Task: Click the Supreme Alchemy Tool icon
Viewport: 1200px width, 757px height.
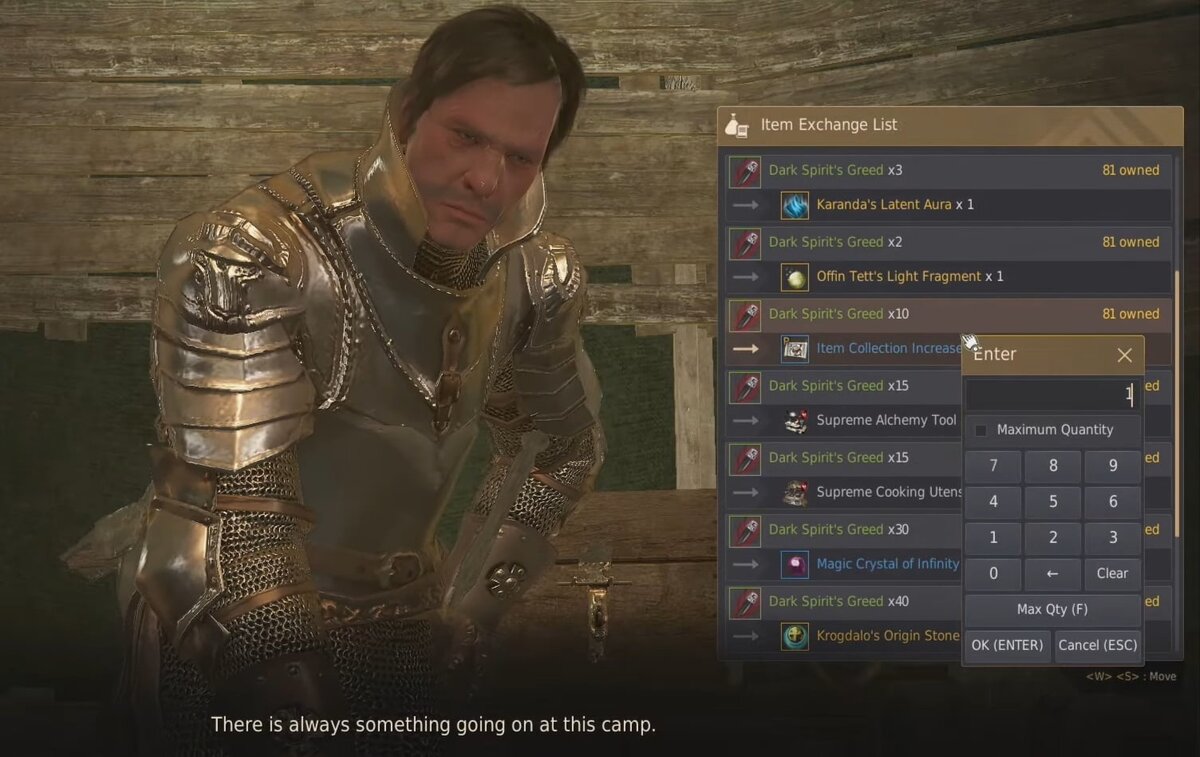Action: [x=795, y=421]
